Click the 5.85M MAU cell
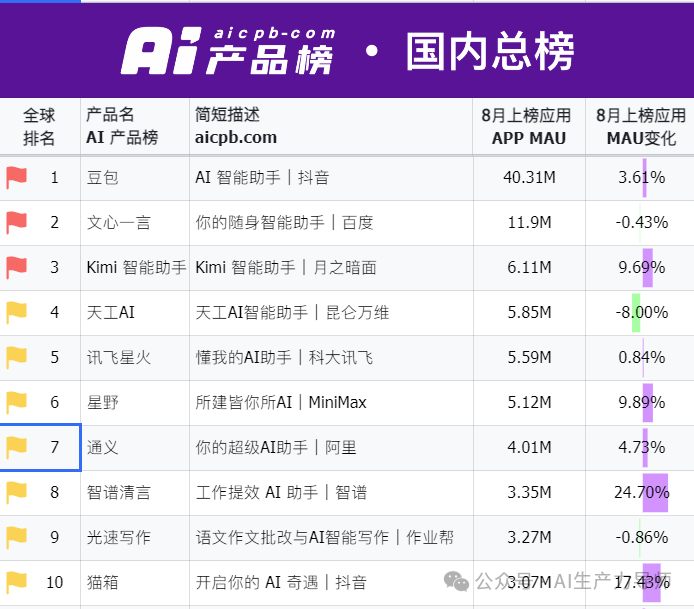Viewport: 694px width, 609px height. (529, 313)
